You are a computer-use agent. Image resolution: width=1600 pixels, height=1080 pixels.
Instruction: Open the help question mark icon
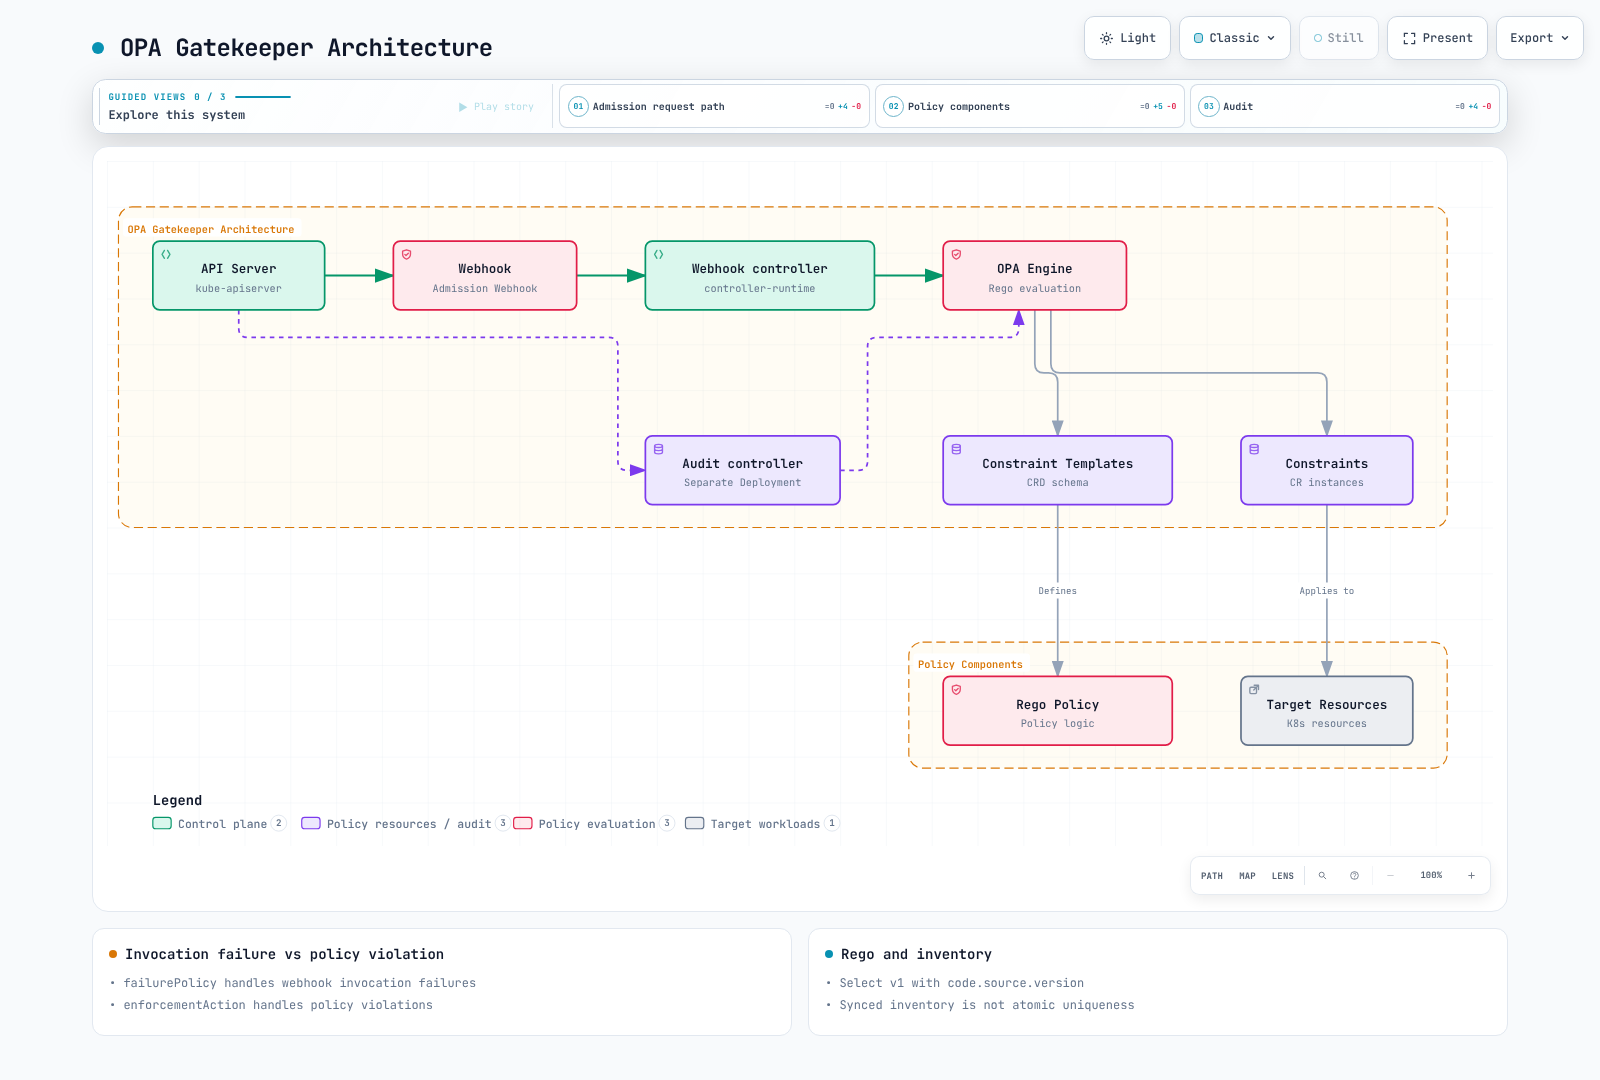1354,876
